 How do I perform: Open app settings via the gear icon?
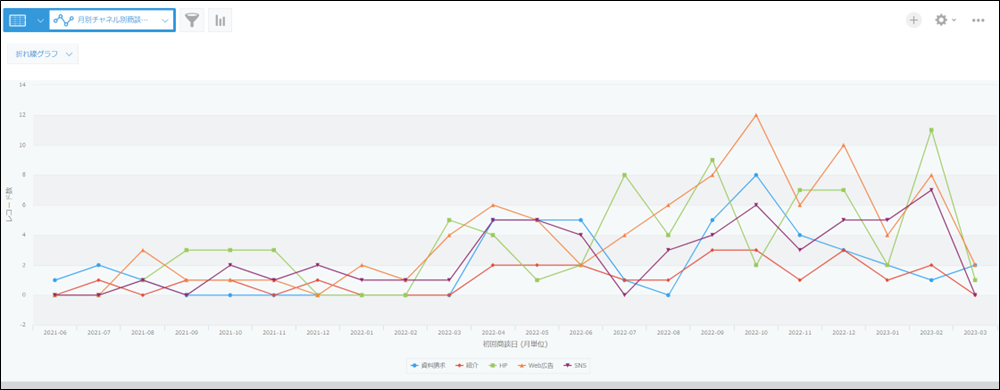pyautogui.click(x=941, y=20)
